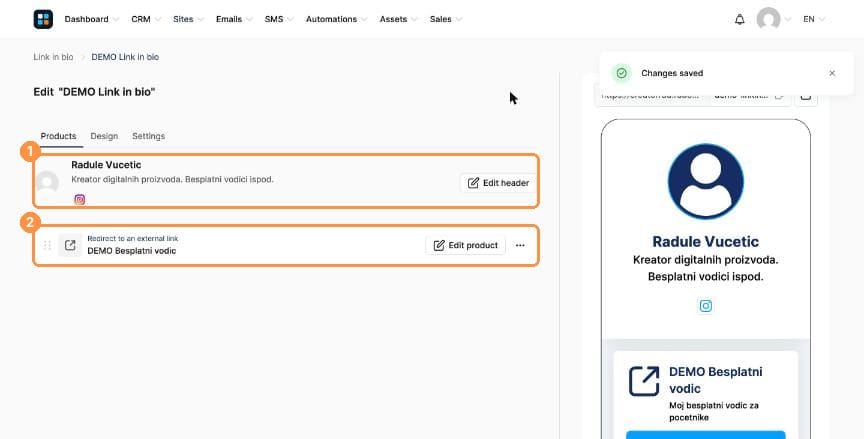The width and height of the screenshot is (864, 439).
Task: Click Moj besplatni vodic za pocetnike text
Action: point(714,411)
